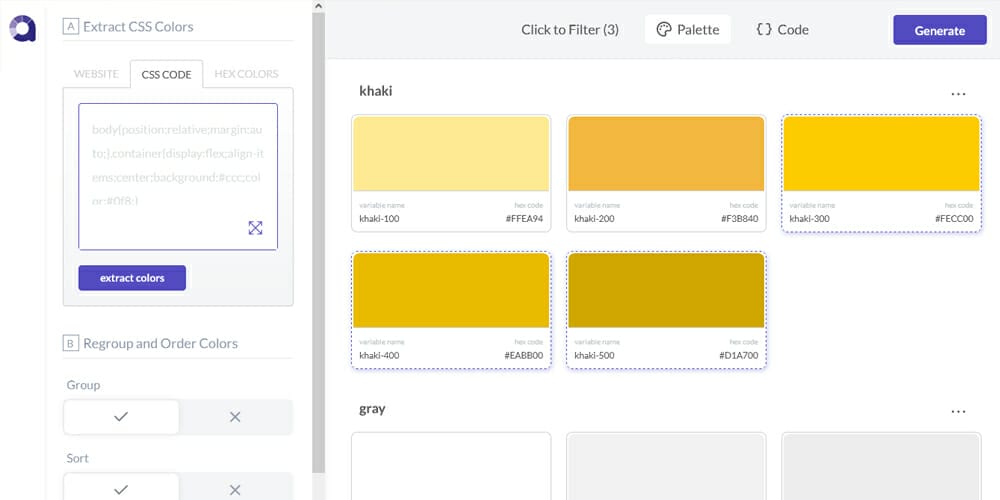Disable Sort with the X option
Viewport: 1000px width, 500px height.
tap(235, 489)
